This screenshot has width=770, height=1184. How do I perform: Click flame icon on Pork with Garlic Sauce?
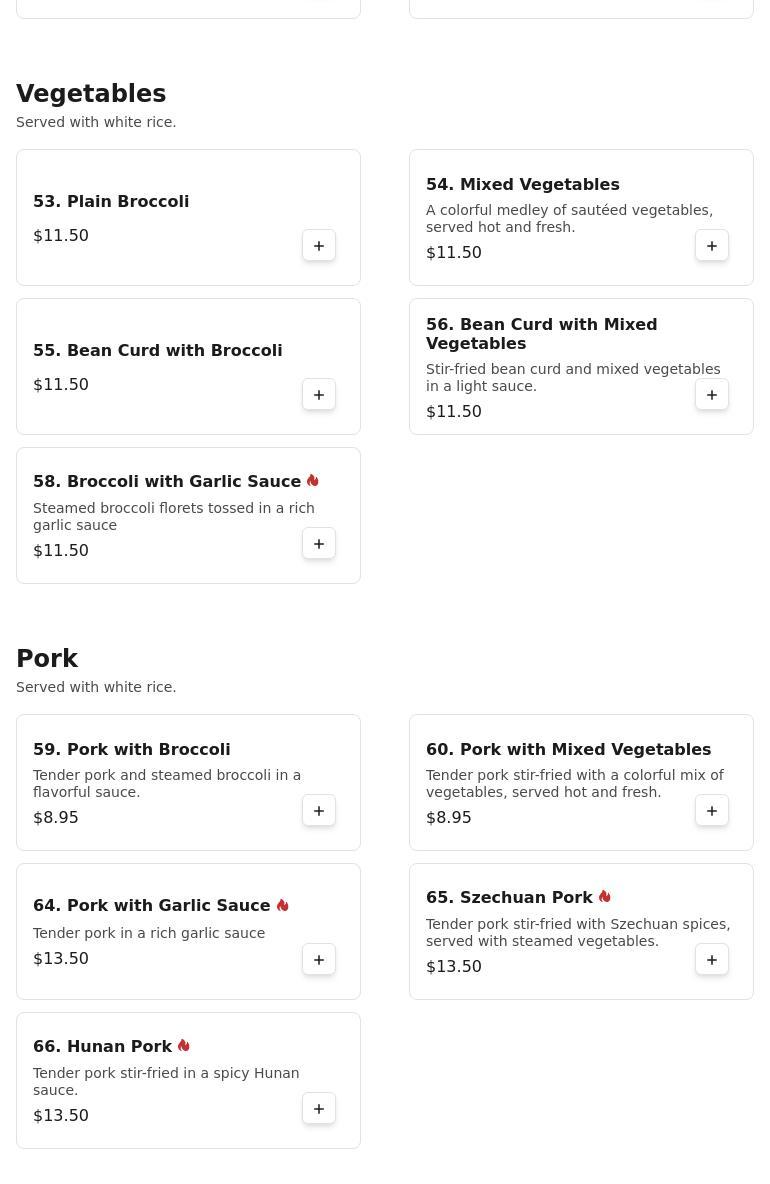283,905
